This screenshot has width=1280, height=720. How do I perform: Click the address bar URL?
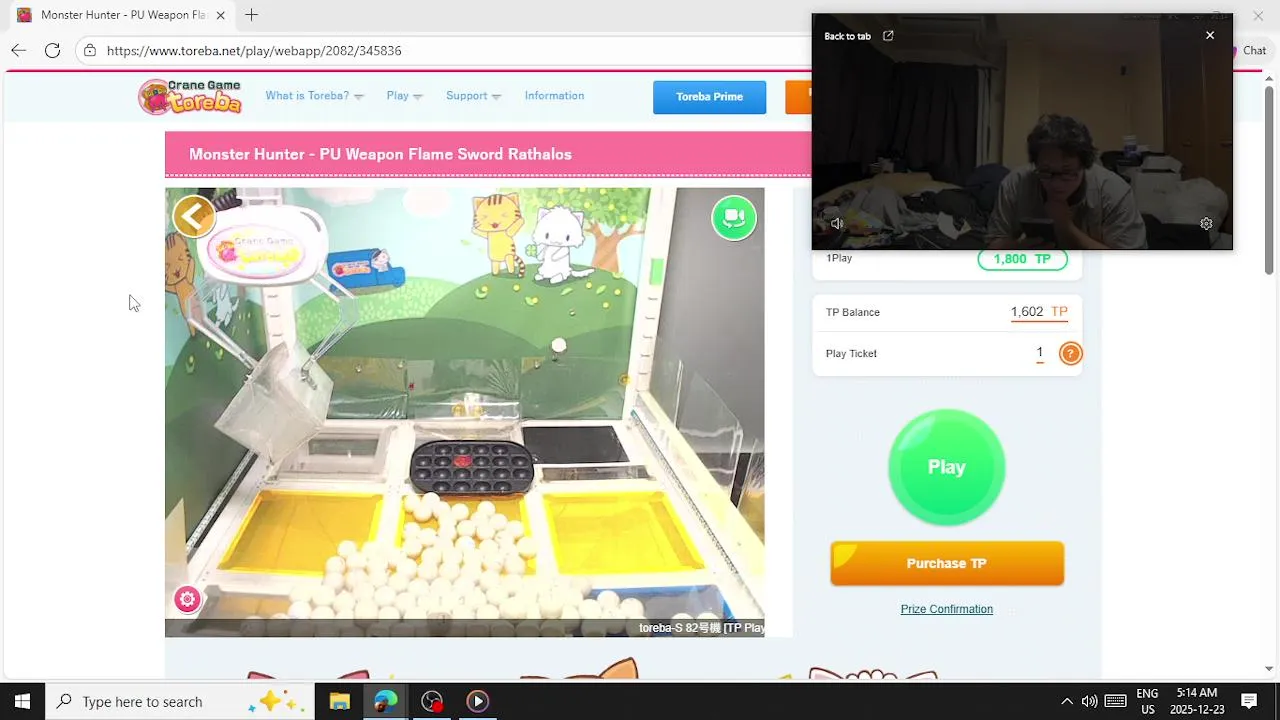(x=254, y=50)
